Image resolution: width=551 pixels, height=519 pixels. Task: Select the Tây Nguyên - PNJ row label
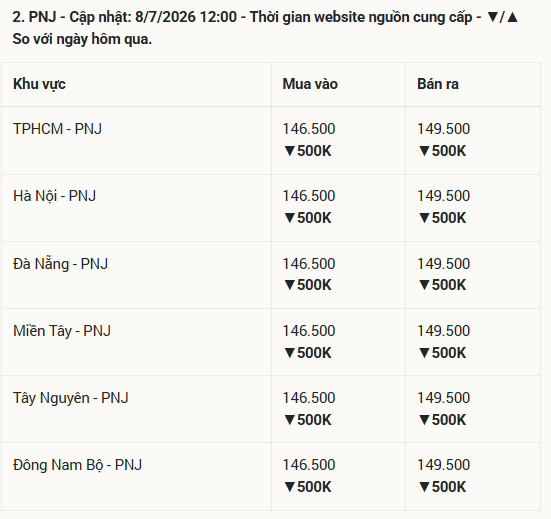71,398
